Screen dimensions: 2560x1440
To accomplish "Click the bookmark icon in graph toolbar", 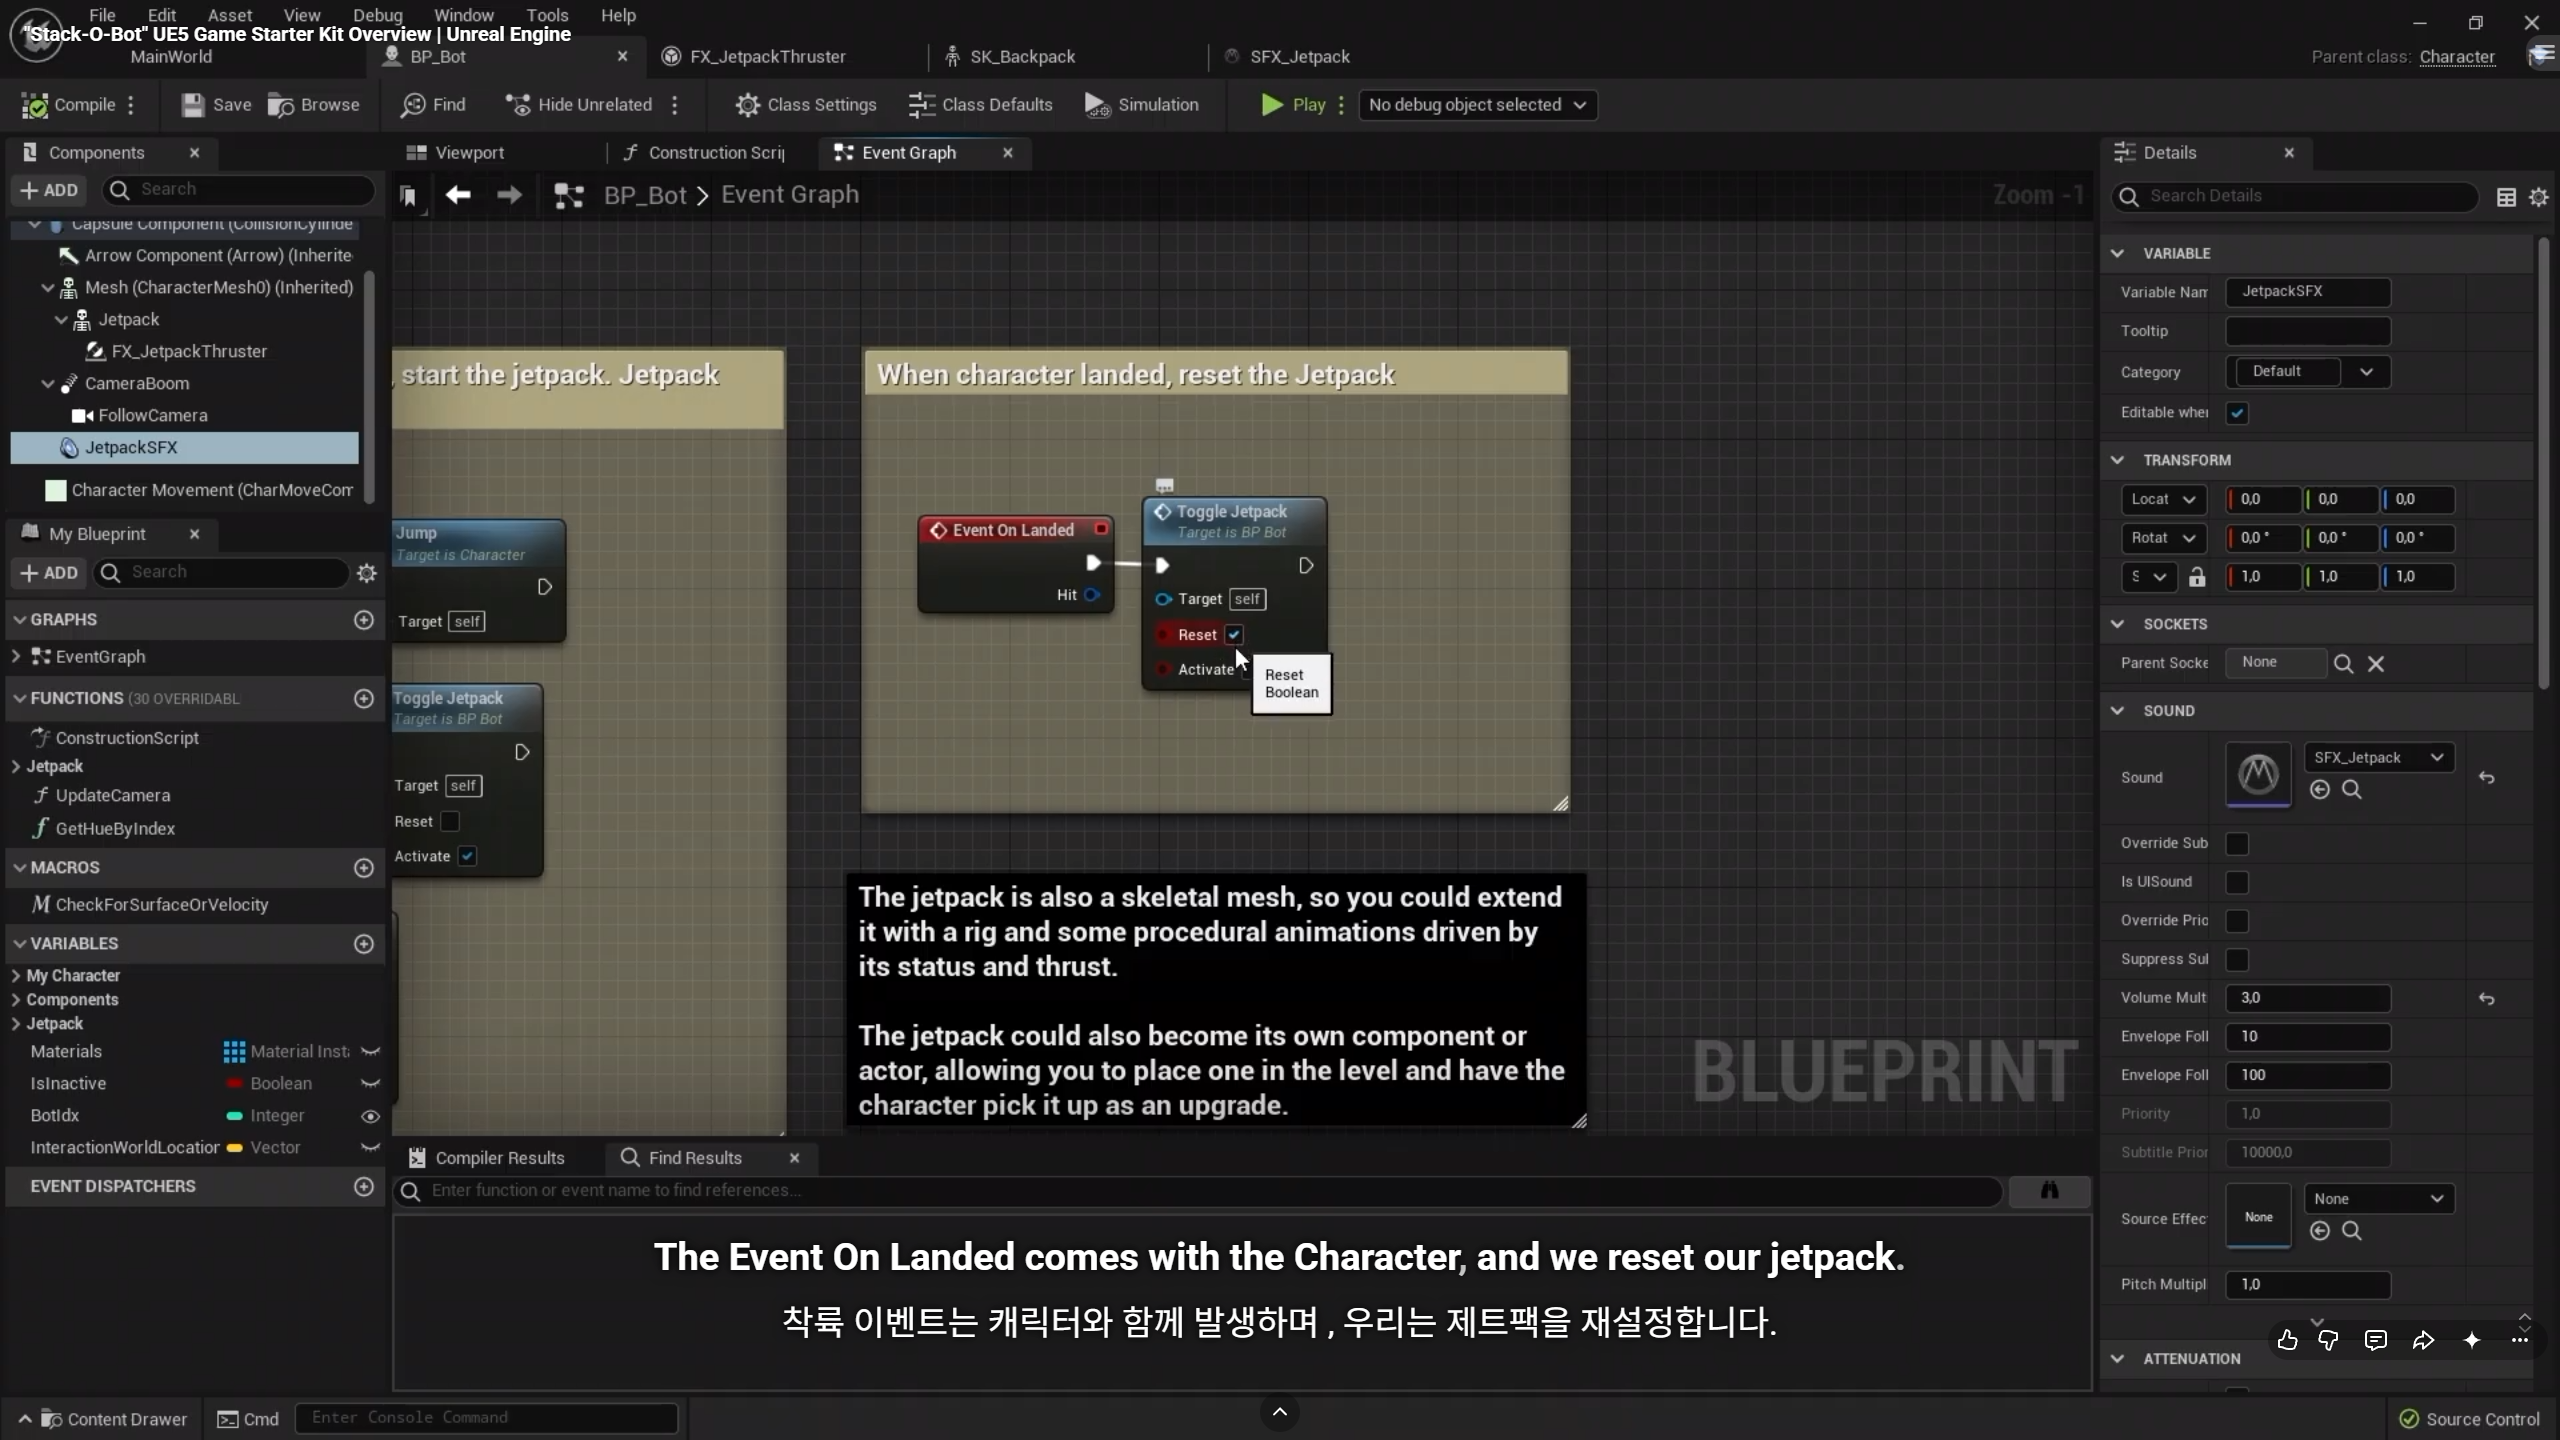I will pyautogui.click(x=408, y=196).
